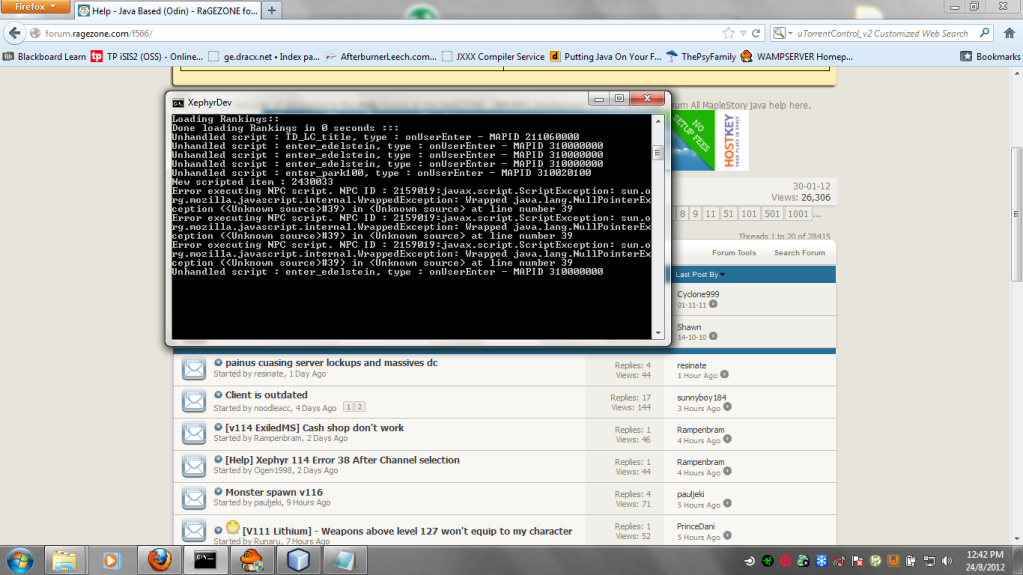Open Windows Explorer folder icon in taskbar
This screenshot has height=575, width=1023.
pos(66,559)
